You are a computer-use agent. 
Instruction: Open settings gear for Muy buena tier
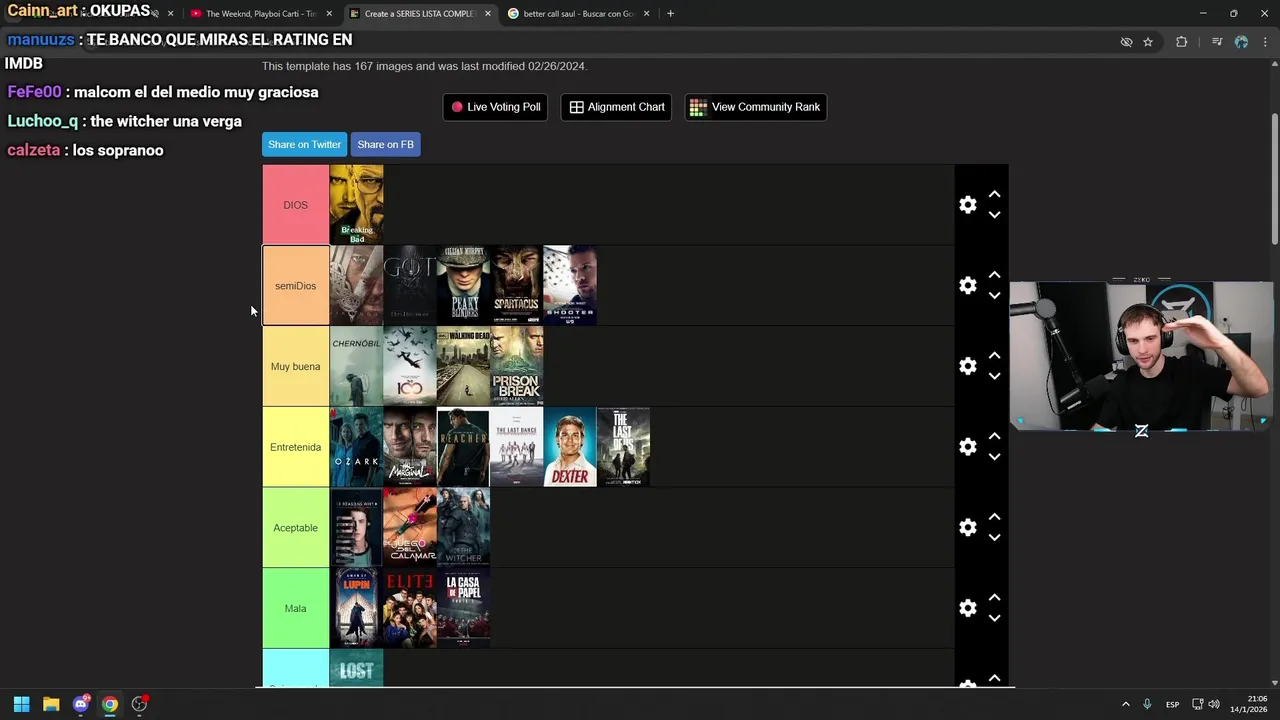967,366
